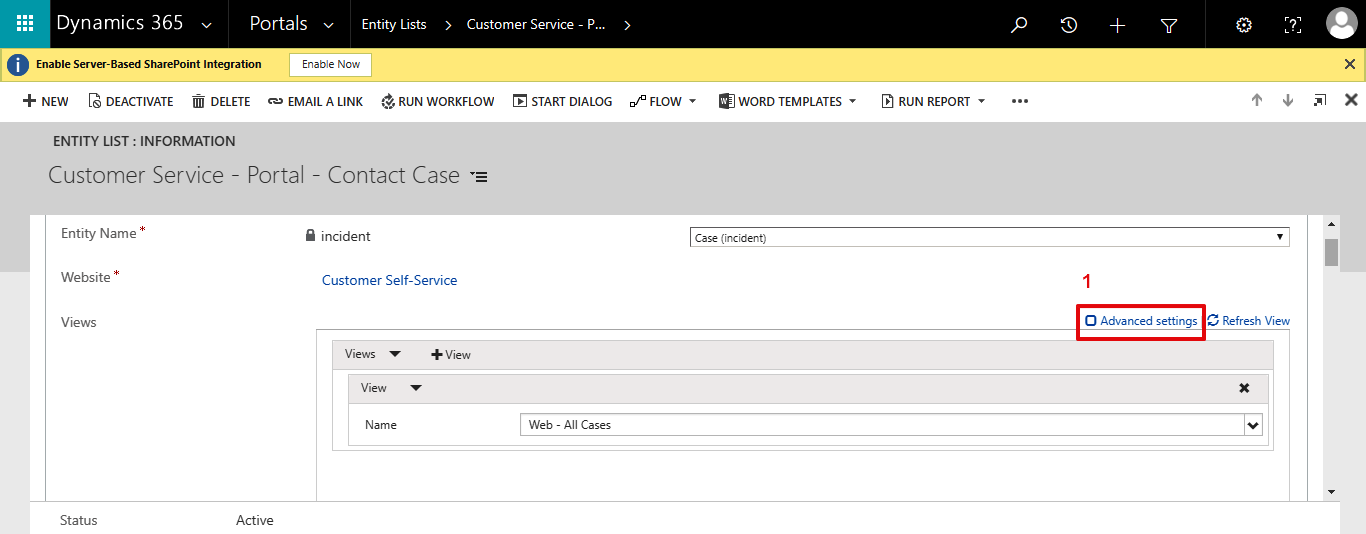Expand chevron after record breadcrumb

[x=627, y=25]
